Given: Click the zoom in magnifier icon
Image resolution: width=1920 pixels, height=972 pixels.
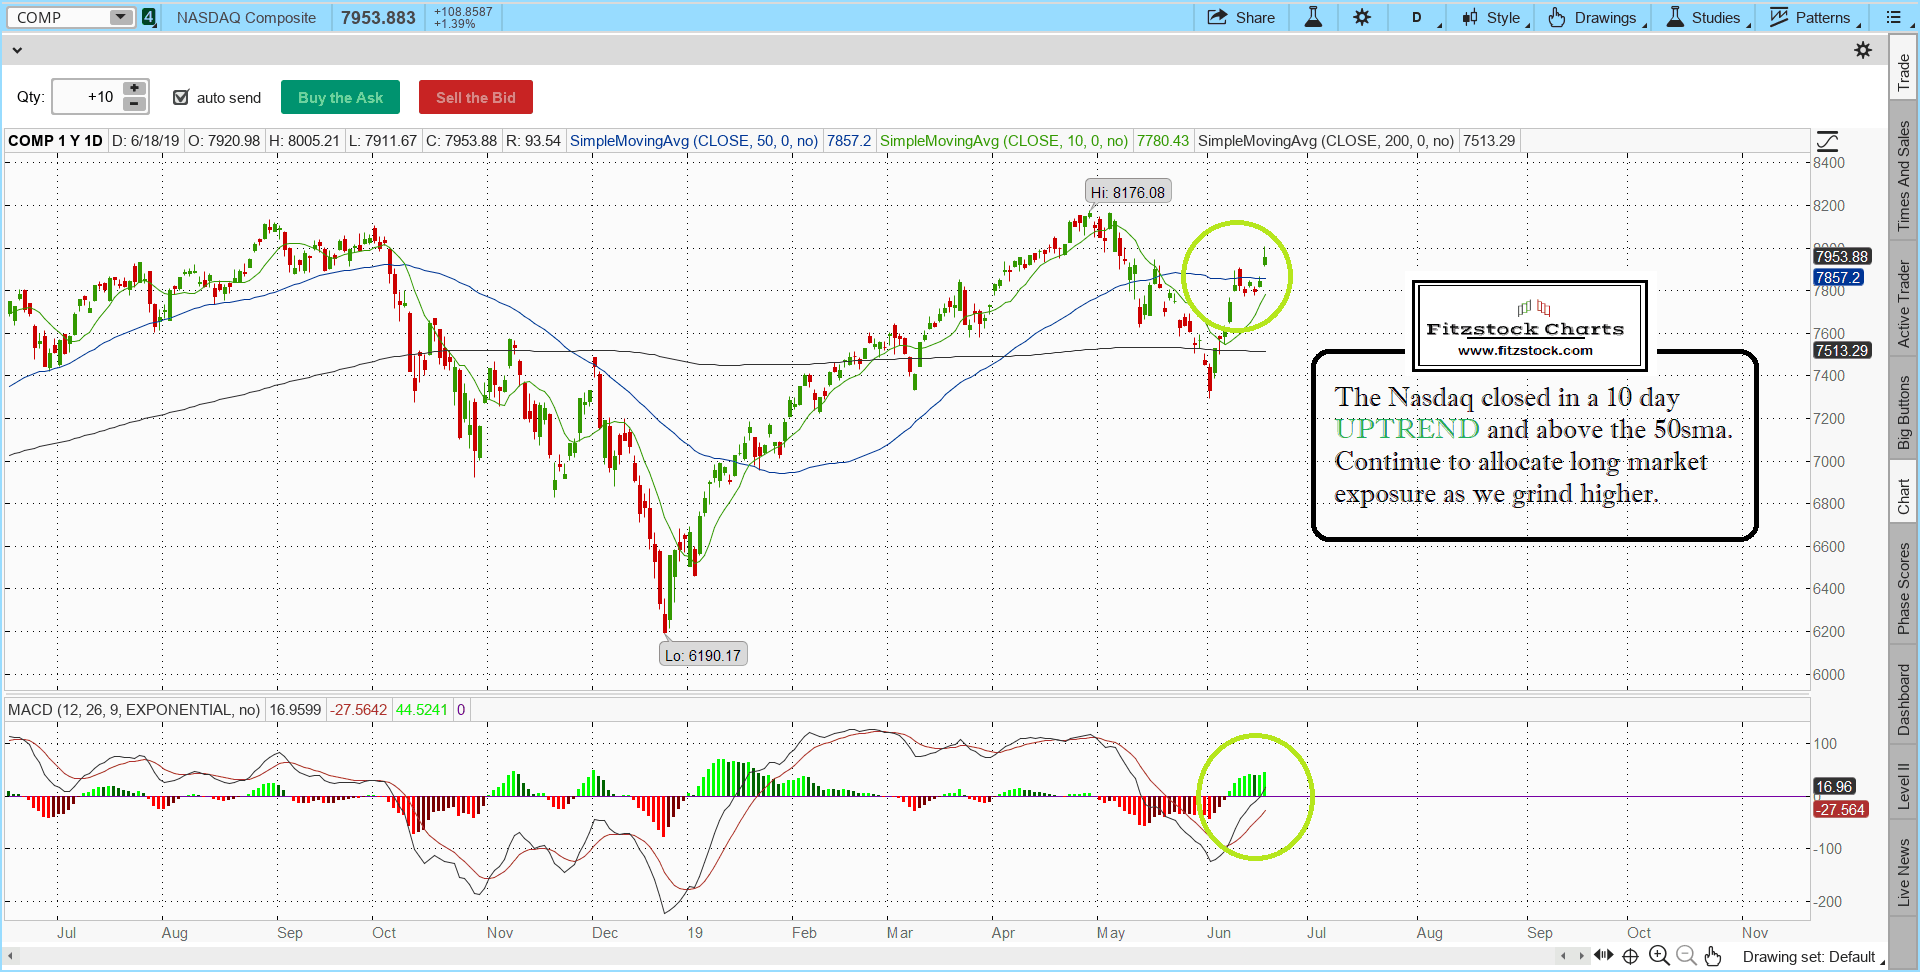Looking at the screenshot, I should (1659, 956).
